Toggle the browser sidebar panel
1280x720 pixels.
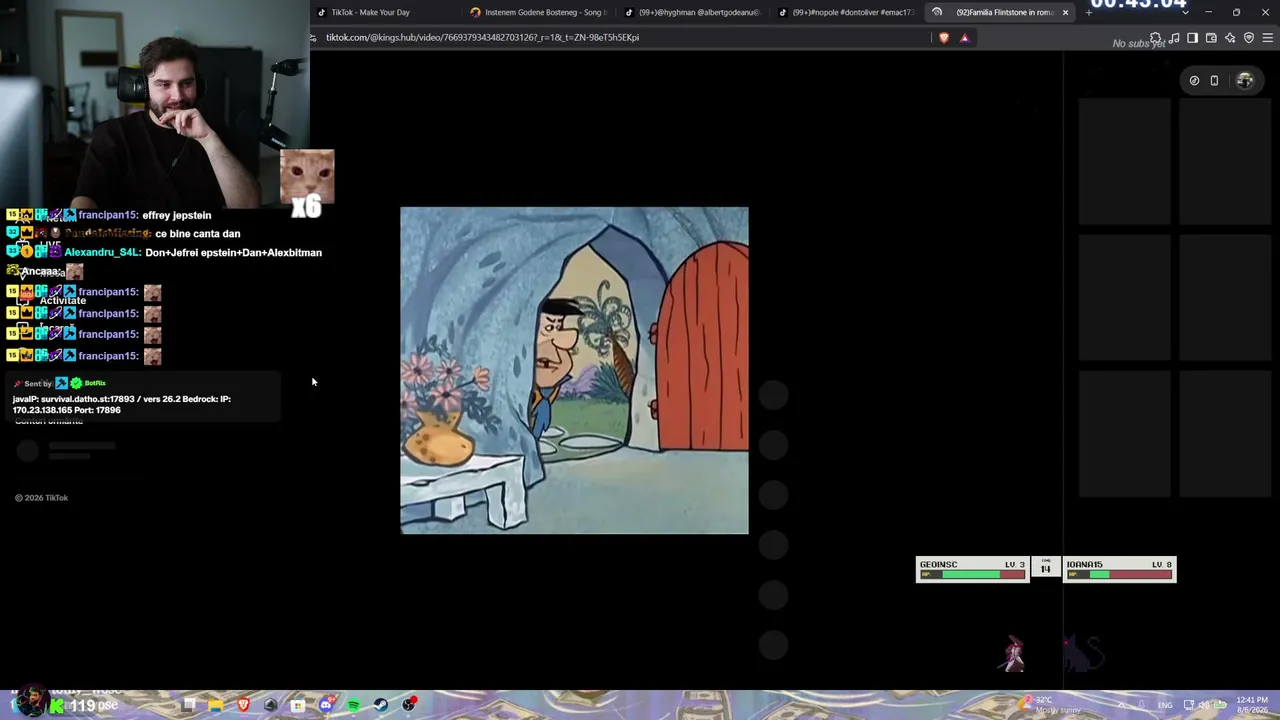pos(1192,38)
